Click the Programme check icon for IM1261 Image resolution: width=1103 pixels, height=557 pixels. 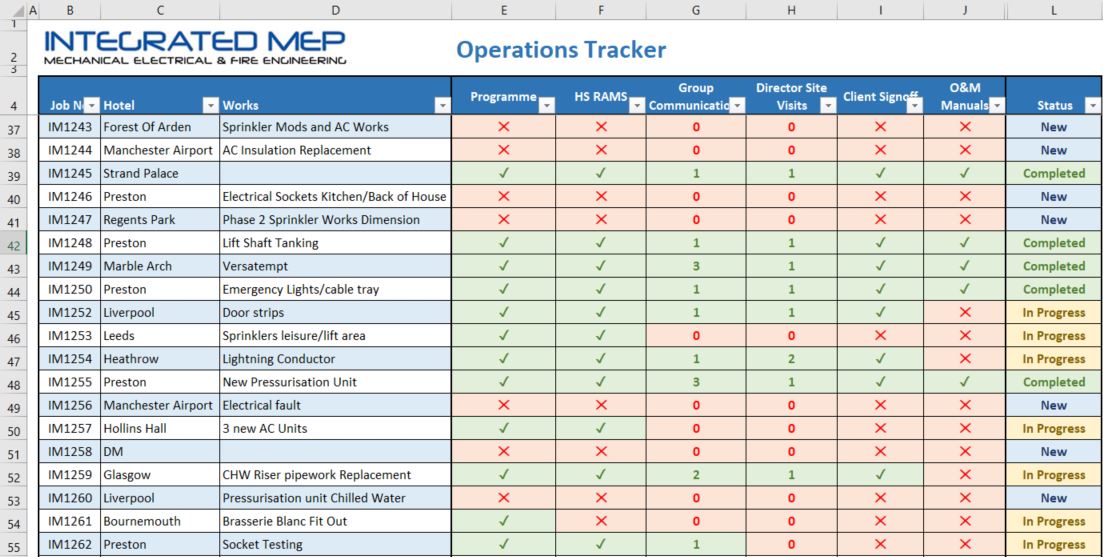(x=504, y=522)
